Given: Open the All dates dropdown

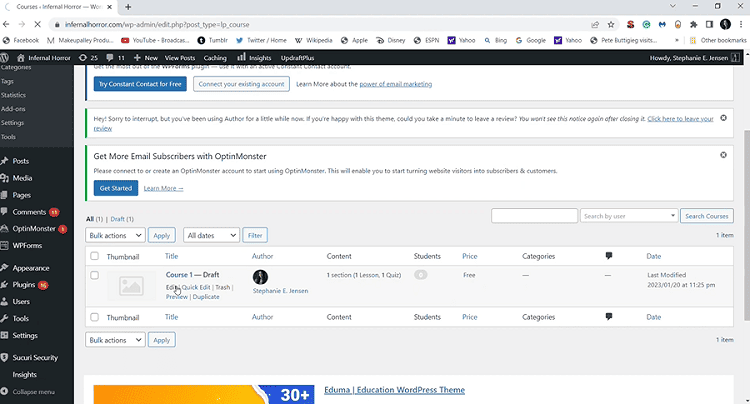Looking at the screenshot, I should (x=211, y=235).
